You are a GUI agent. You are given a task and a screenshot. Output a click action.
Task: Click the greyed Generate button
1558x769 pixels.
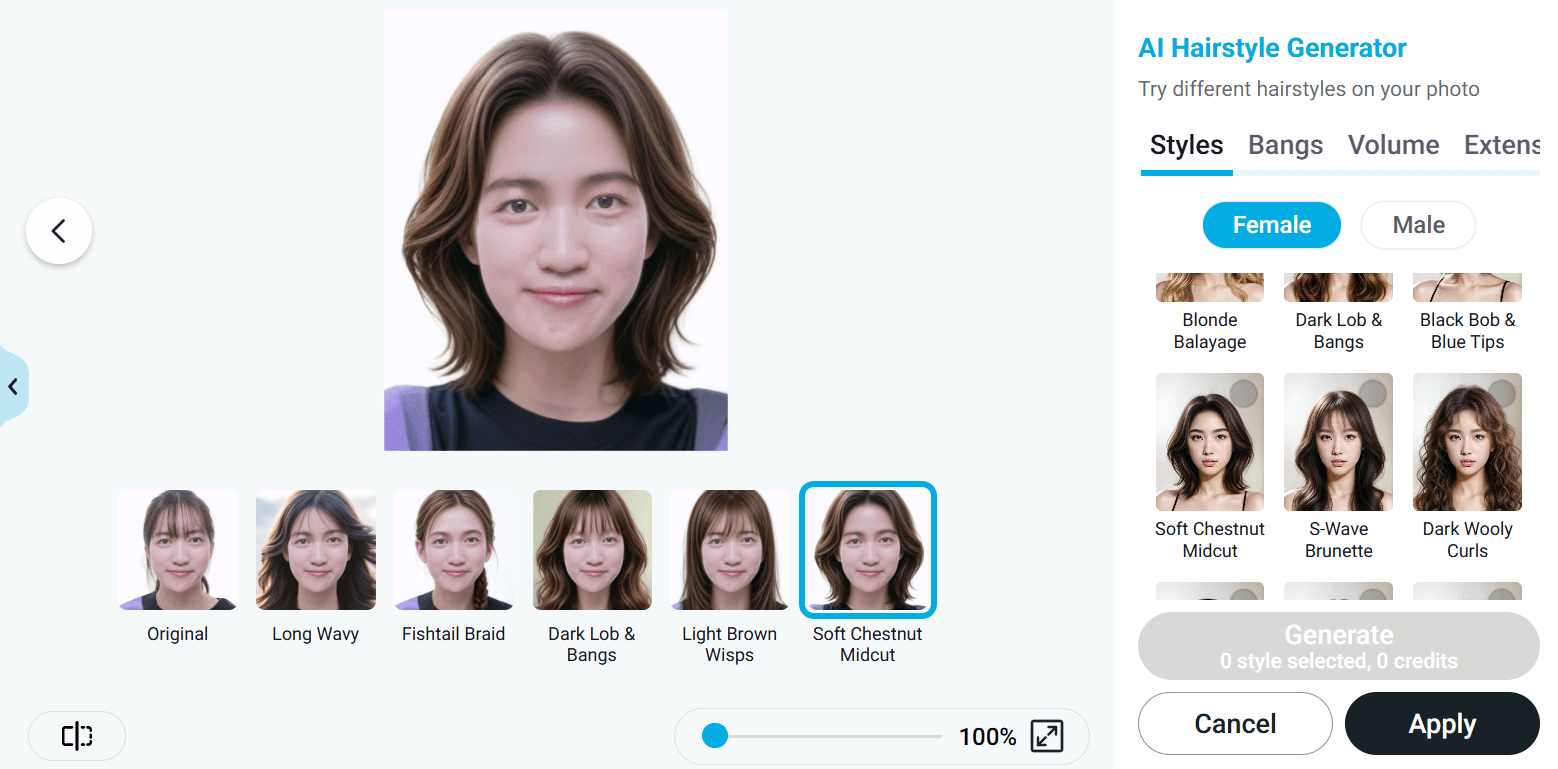(x=1338, y=646)
